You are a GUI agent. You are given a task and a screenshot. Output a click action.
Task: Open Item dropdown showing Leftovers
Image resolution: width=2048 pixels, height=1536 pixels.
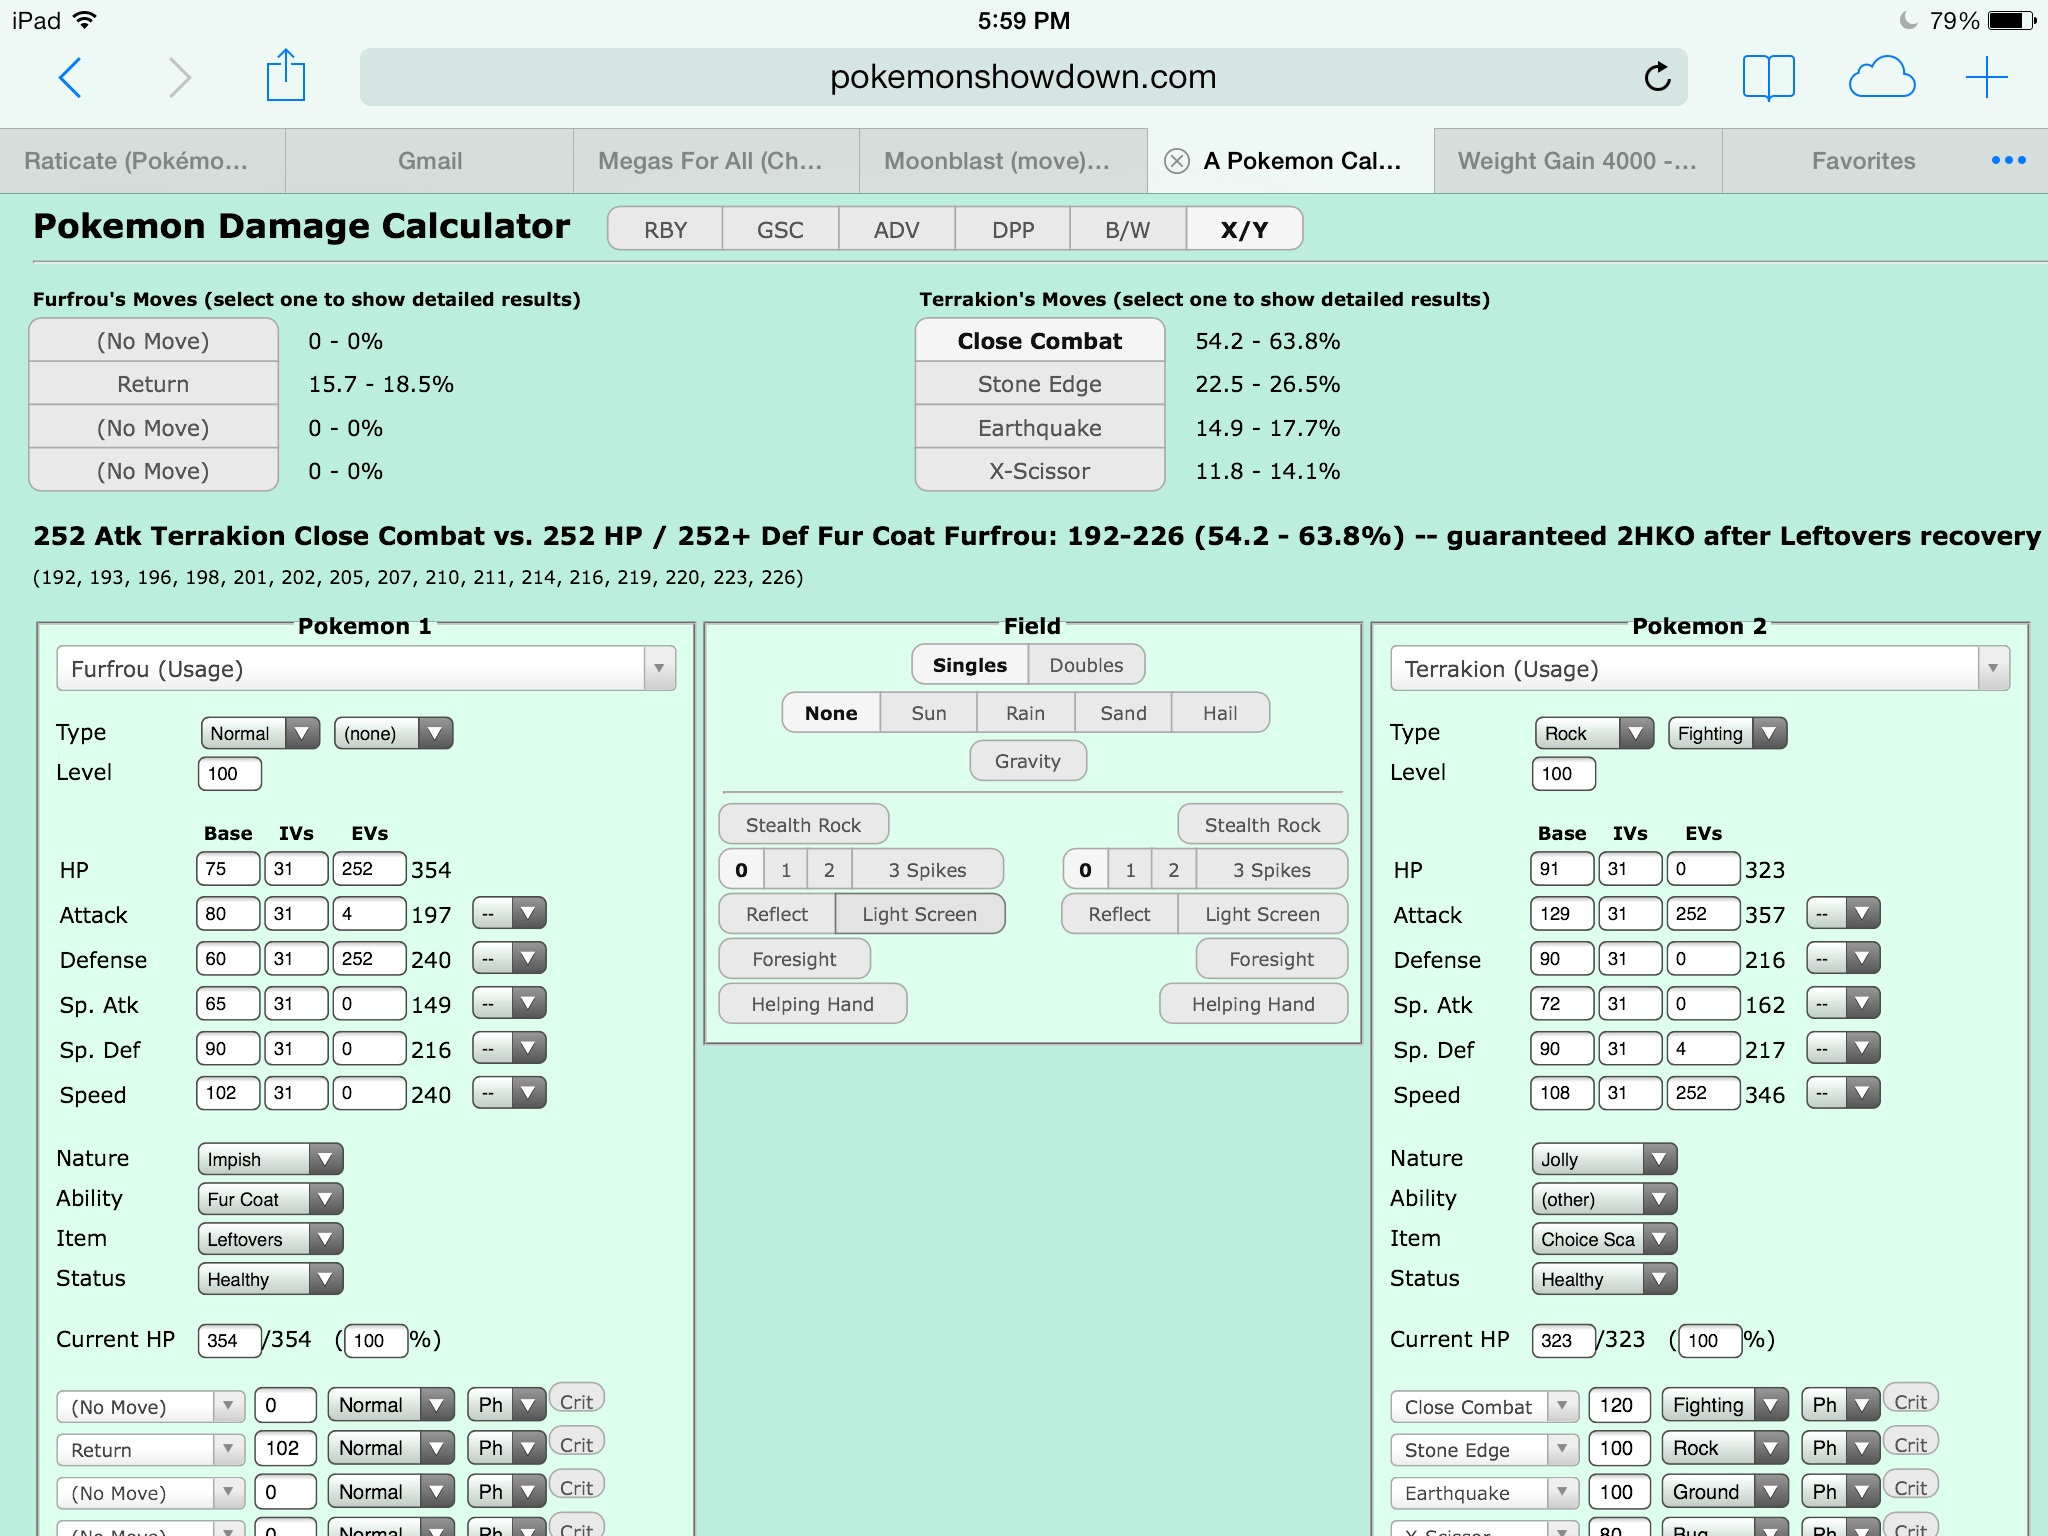click(x=270, y=1239)
